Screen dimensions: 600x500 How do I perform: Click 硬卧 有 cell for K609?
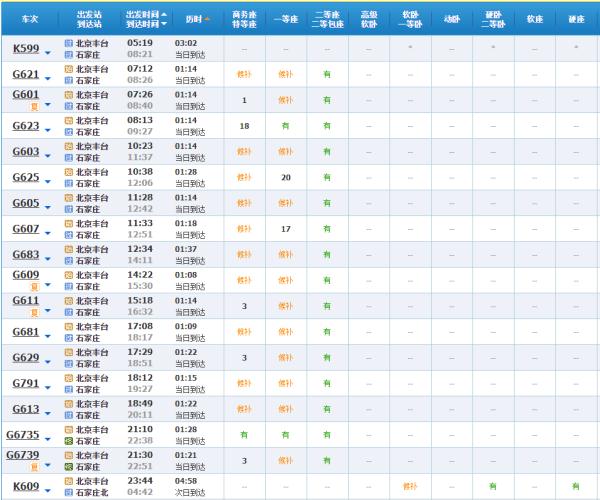[493, 486]
